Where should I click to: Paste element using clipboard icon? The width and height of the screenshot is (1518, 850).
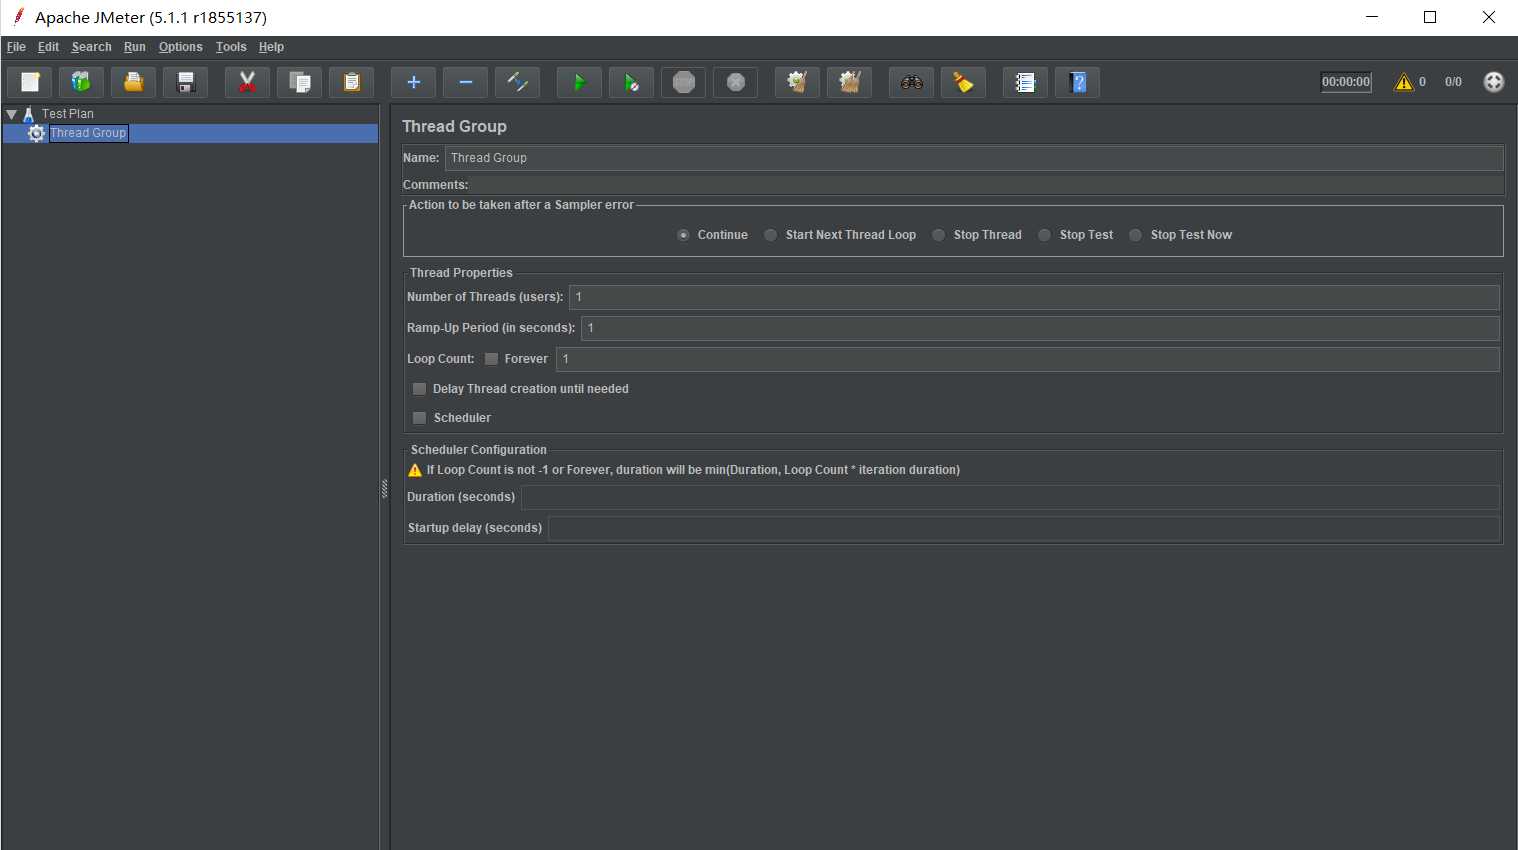(x=352, y=82)
